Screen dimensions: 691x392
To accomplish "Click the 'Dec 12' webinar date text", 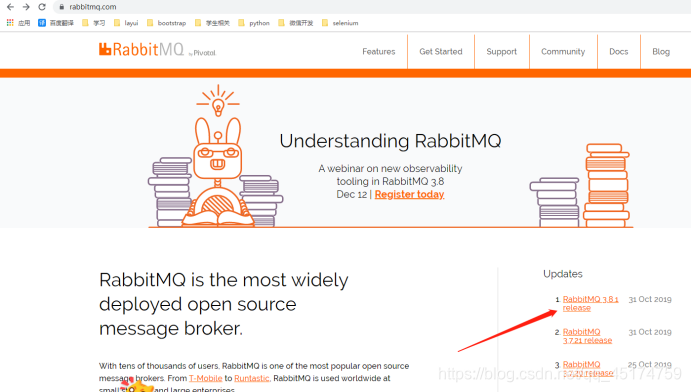I will 352,194.
